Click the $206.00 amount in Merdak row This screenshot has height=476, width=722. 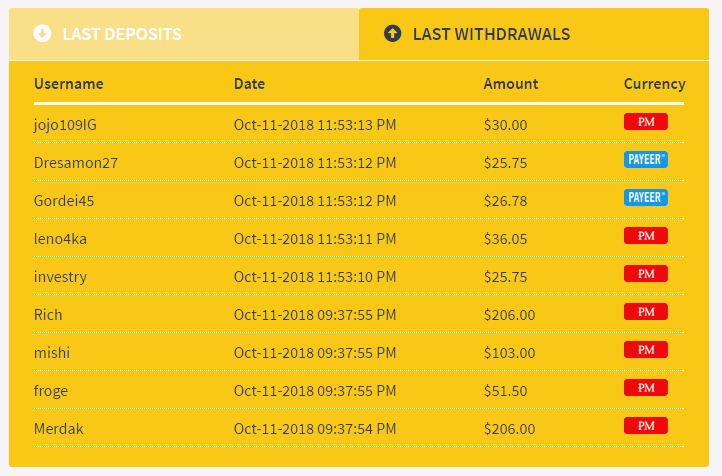[509, 428]
